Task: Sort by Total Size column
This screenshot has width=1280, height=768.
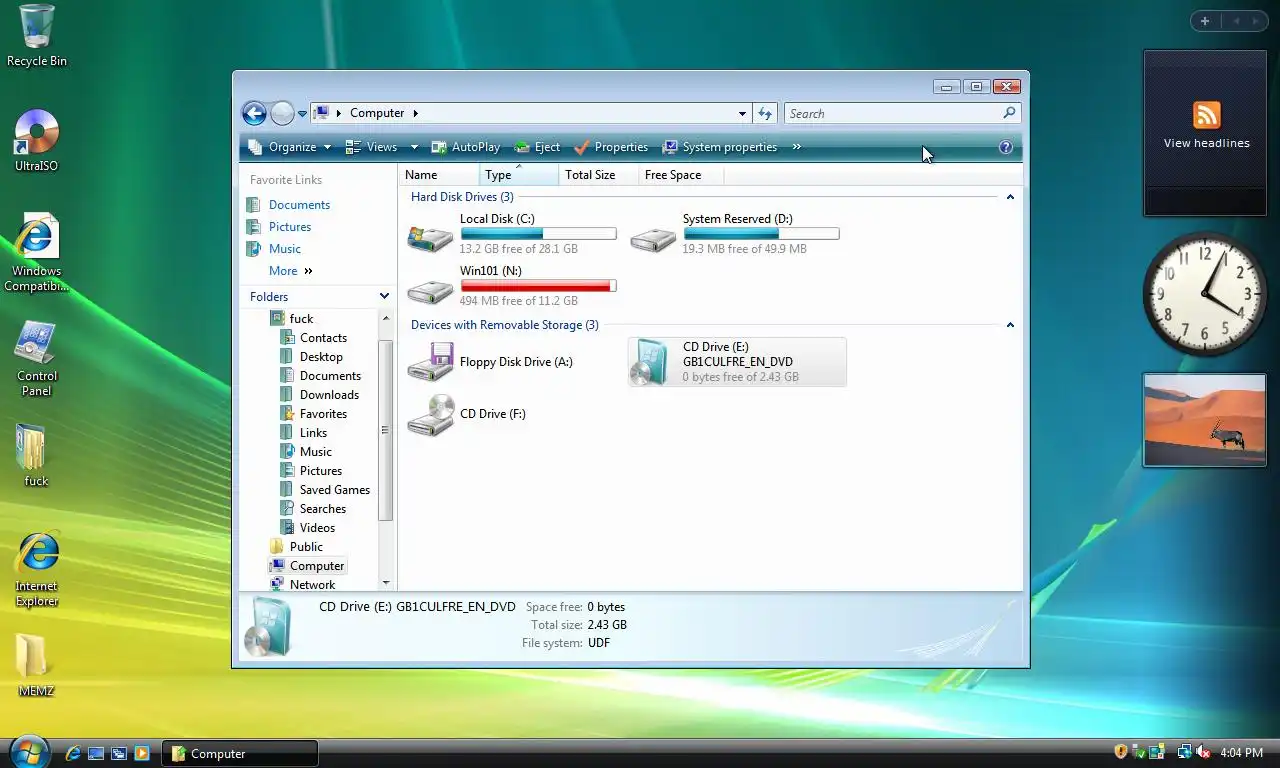Action: [598, 175]
